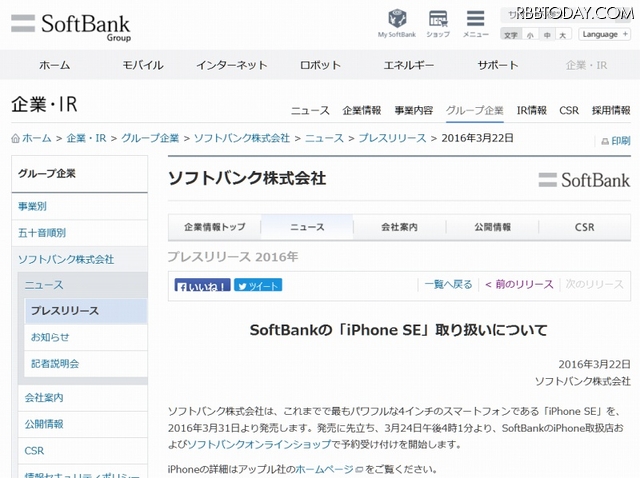Image resolution: width=640 pixels, height=478 pixels.
Task: Open 記者説明会 in the sidebar
Action: click(86, 364)
